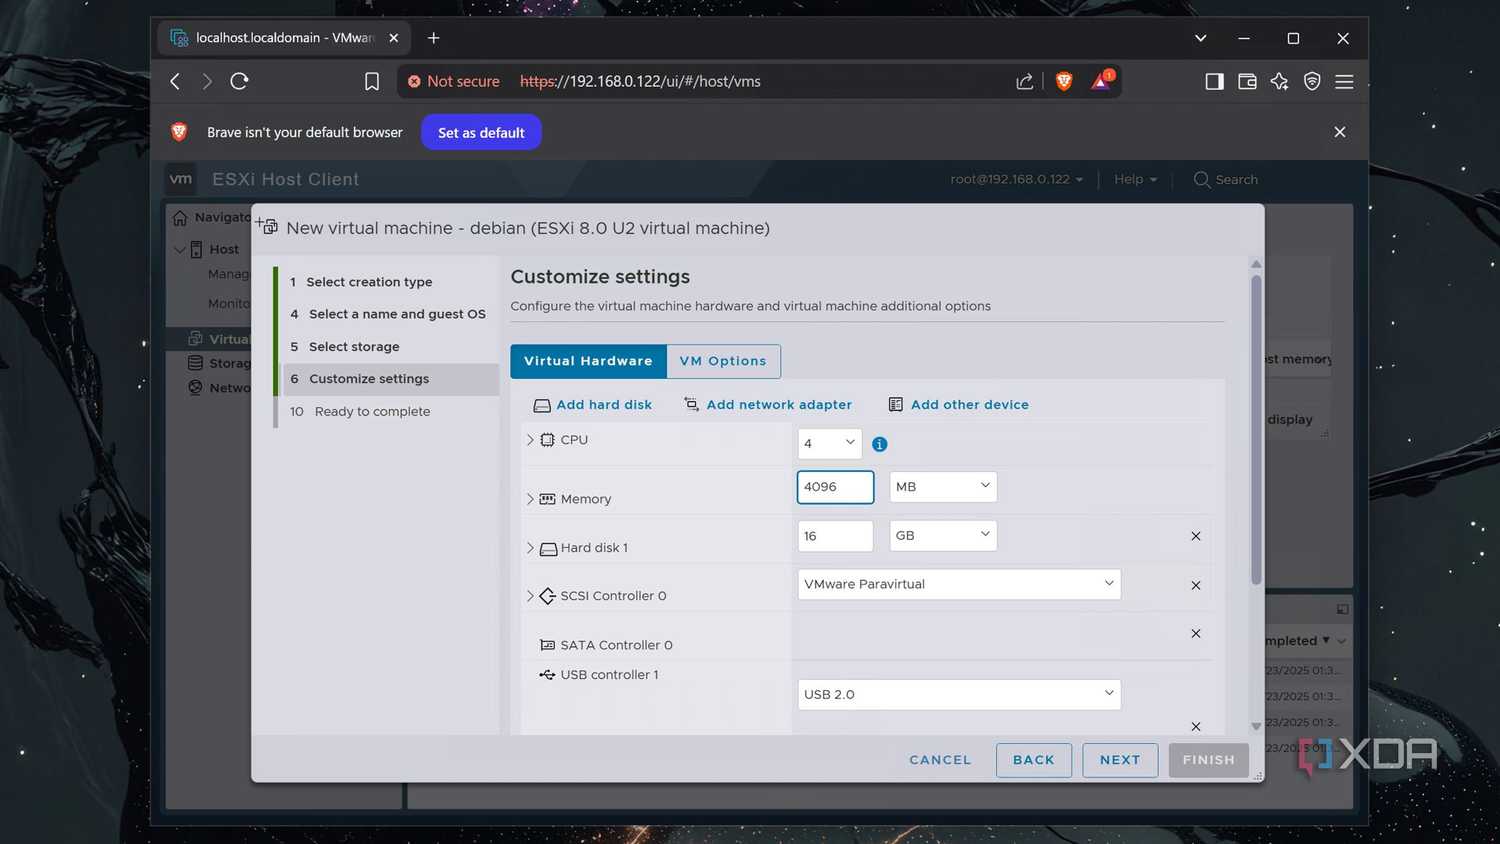Open the memory unit MB dropdown
This screenshot has height=844, width=1500.
[x=943, y=487]
